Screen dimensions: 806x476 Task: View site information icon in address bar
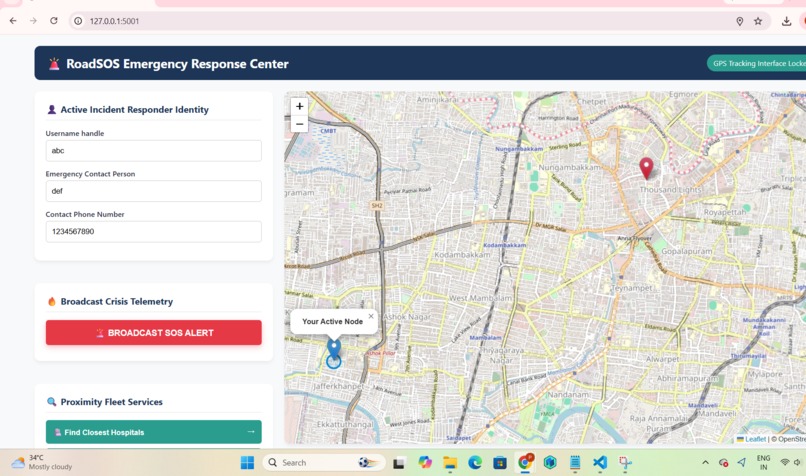pos(78,21)
